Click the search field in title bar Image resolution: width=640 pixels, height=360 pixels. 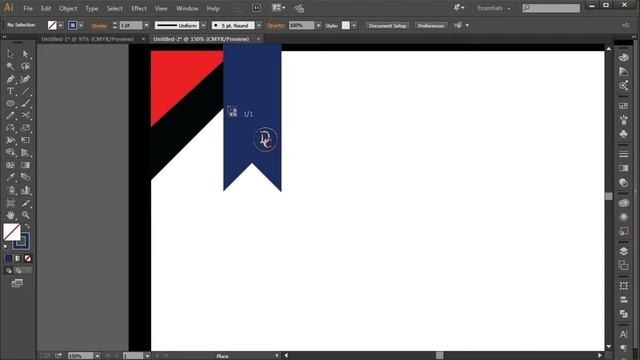click(x=551, y=8)
